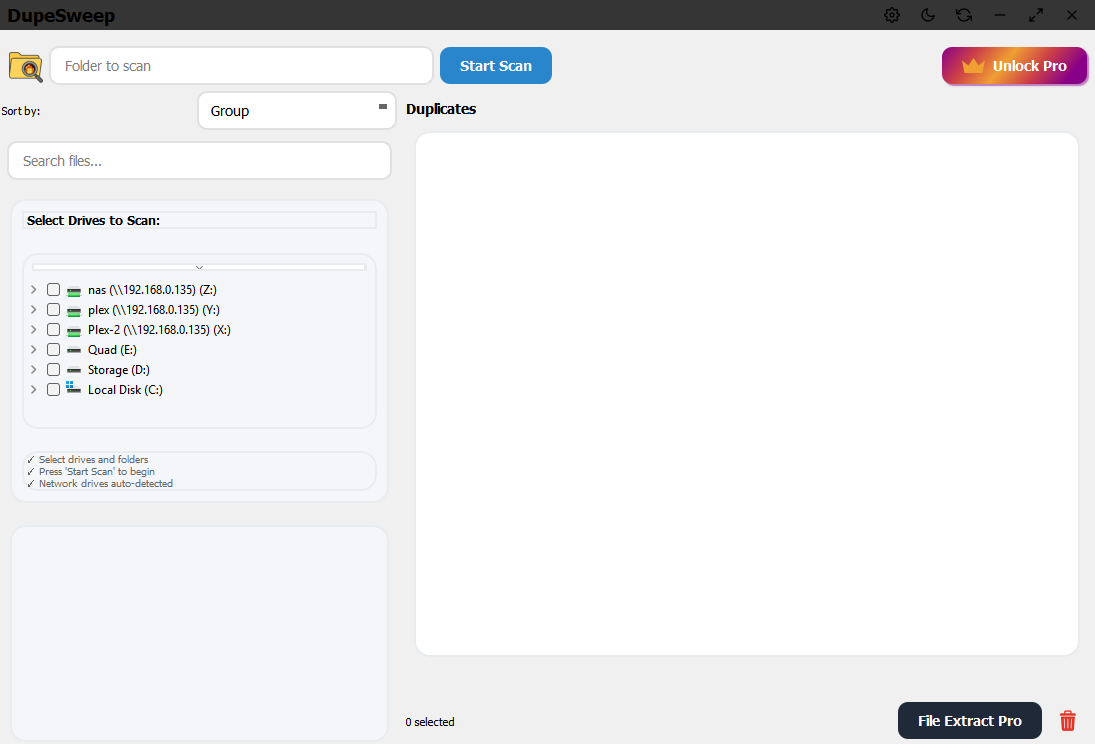
Task: Click the Unlock Pro button
Action: [1015, 66]
